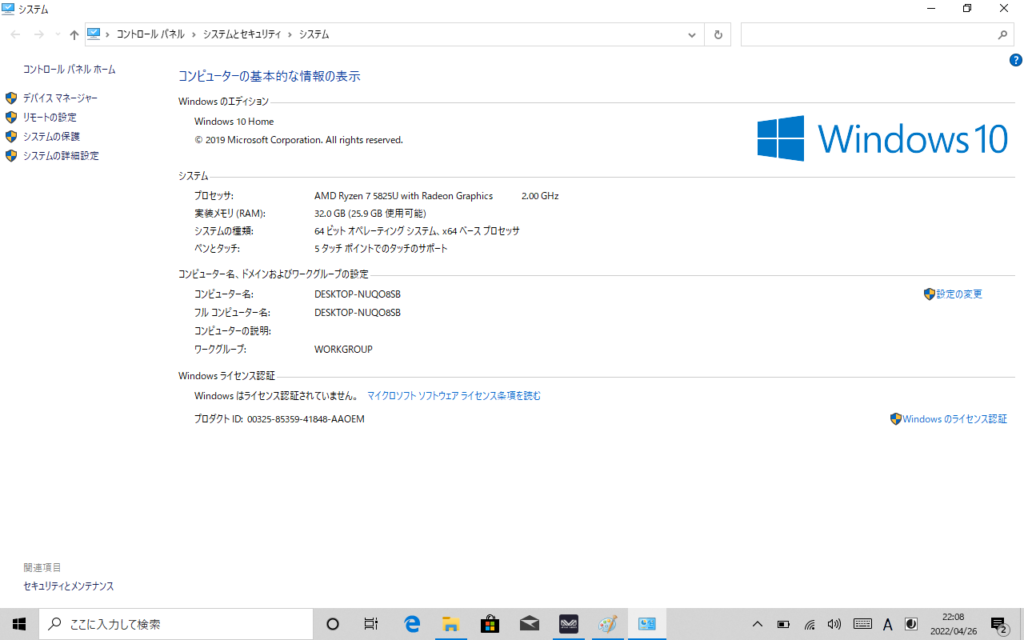The height and width of the screenshot is (640, 1024).
Task: Open the clock showing 22:08
Action: coord(953,624)
